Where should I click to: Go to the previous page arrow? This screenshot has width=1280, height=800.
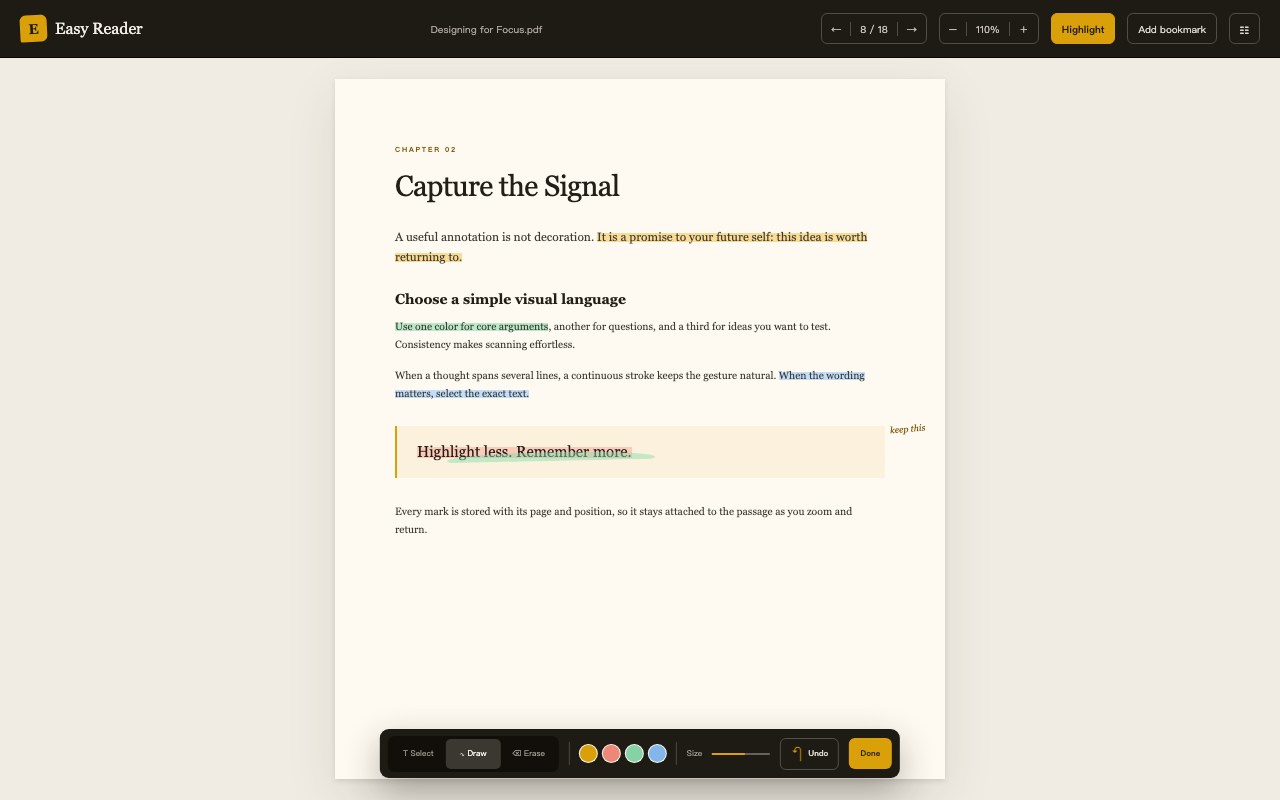click(836, 29)
